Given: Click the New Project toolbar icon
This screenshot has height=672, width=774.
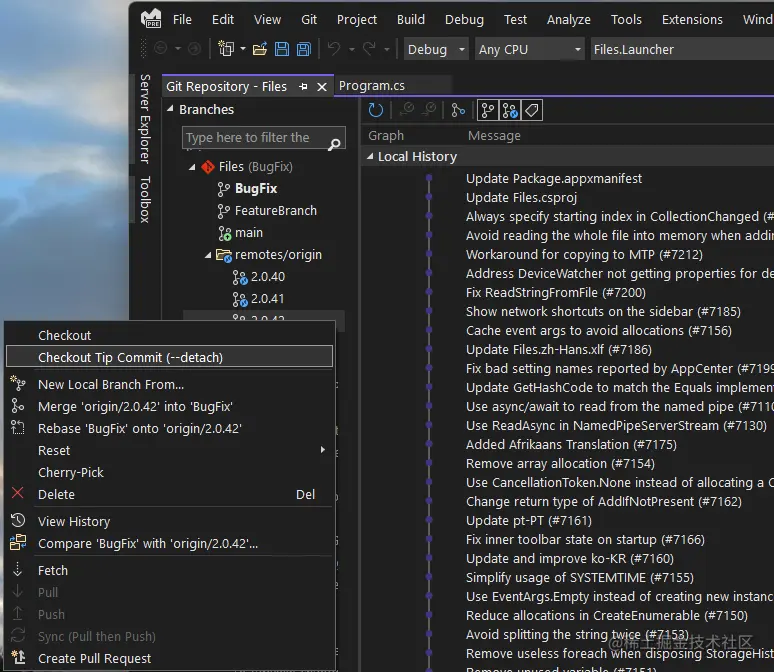Looking at the screenshot, I should click(226, 49).
